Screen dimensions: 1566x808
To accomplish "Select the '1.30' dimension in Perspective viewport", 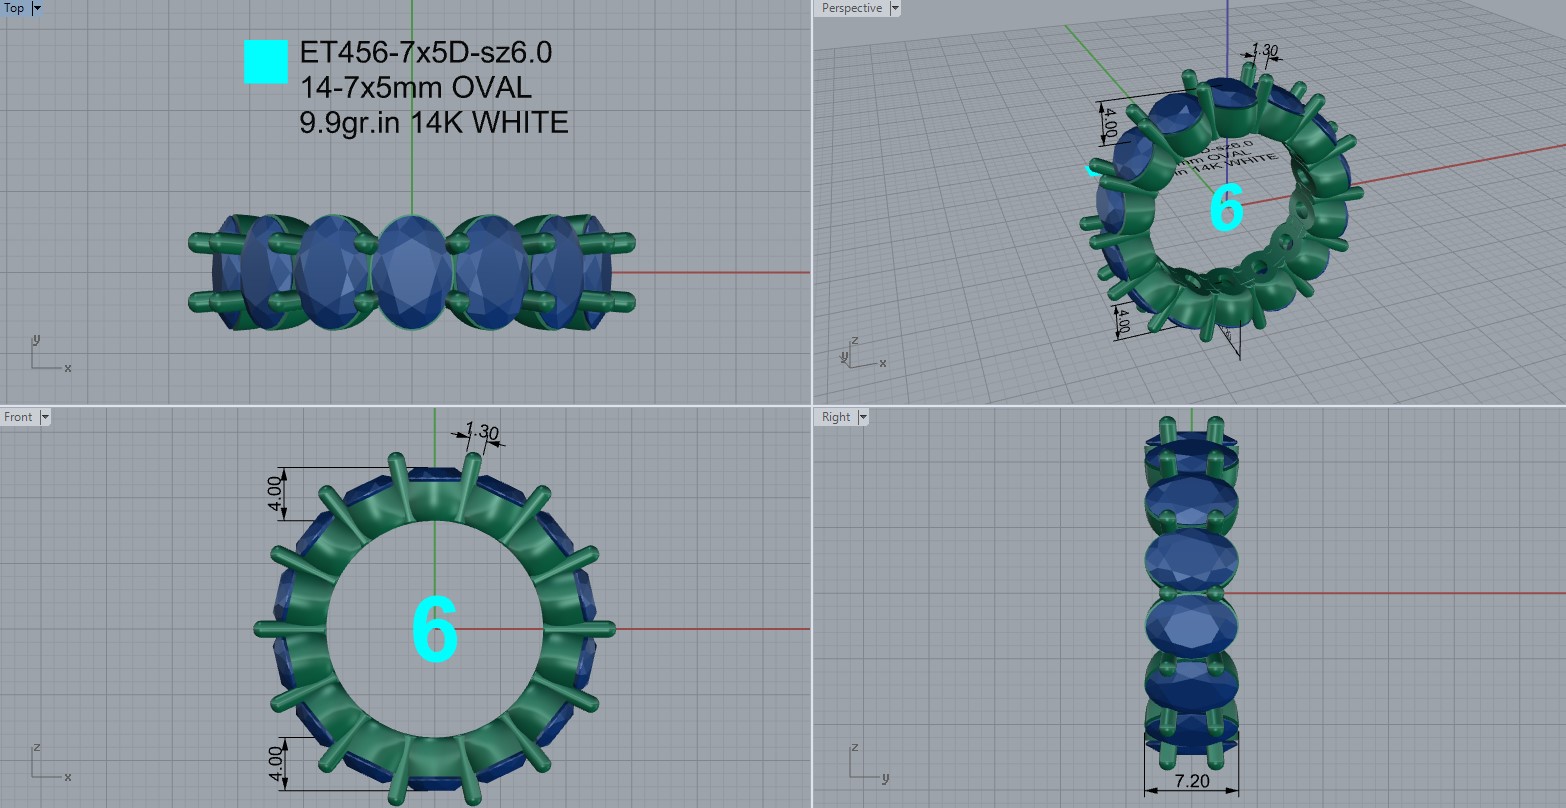I will 1265,51.
